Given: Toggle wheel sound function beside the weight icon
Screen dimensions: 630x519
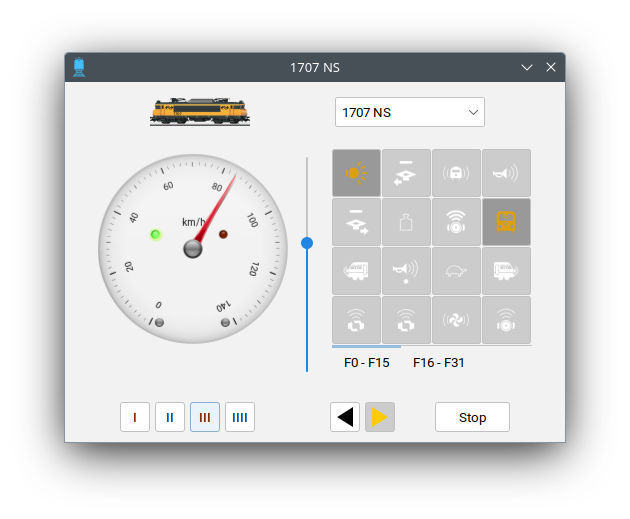Looking at the screenshot, I should pos(456,222).
